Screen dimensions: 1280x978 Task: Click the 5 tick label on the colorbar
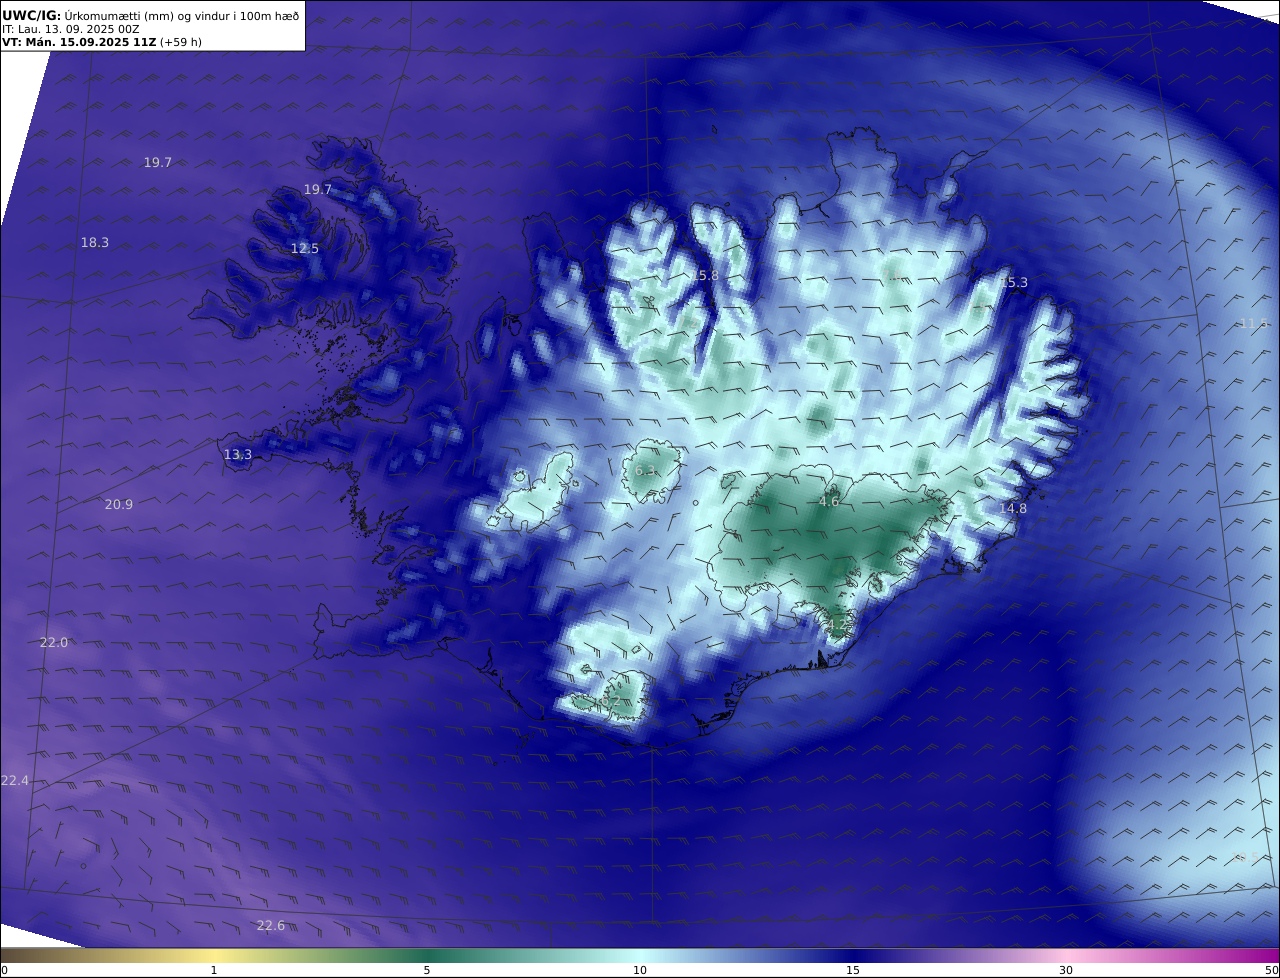click(427, 970)
